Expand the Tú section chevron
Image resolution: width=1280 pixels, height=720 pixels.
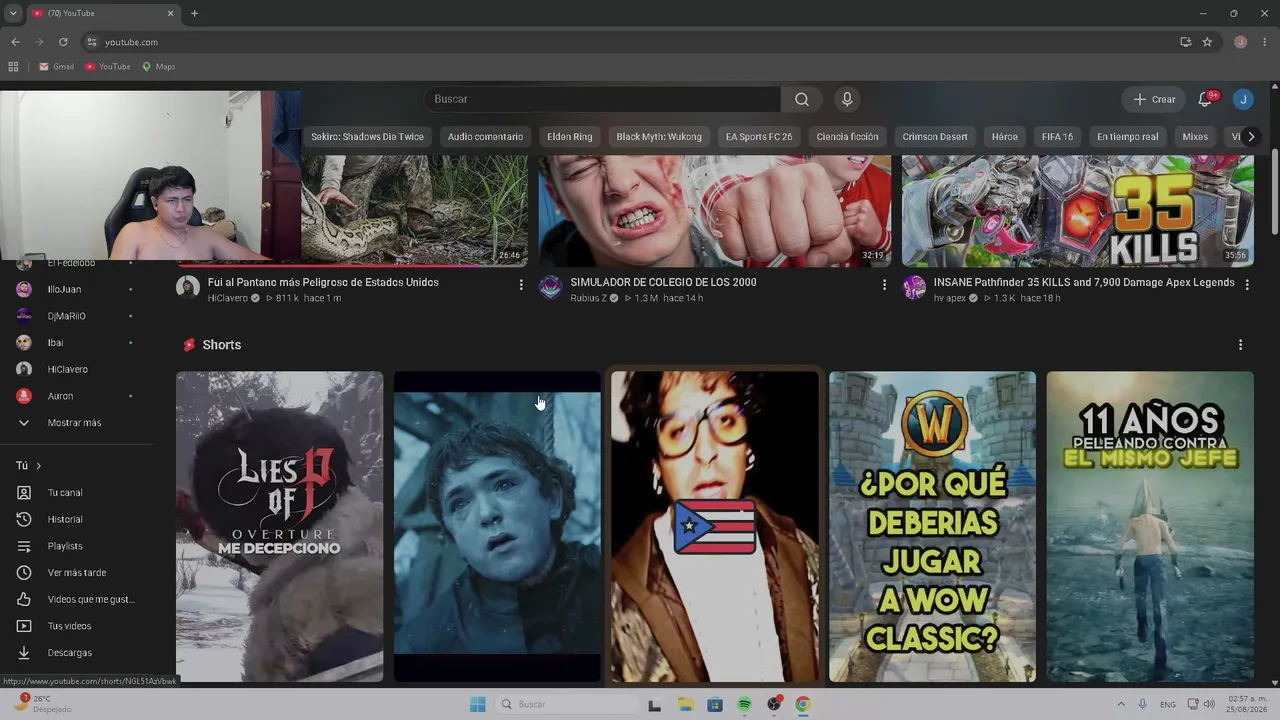pos(39,466)
